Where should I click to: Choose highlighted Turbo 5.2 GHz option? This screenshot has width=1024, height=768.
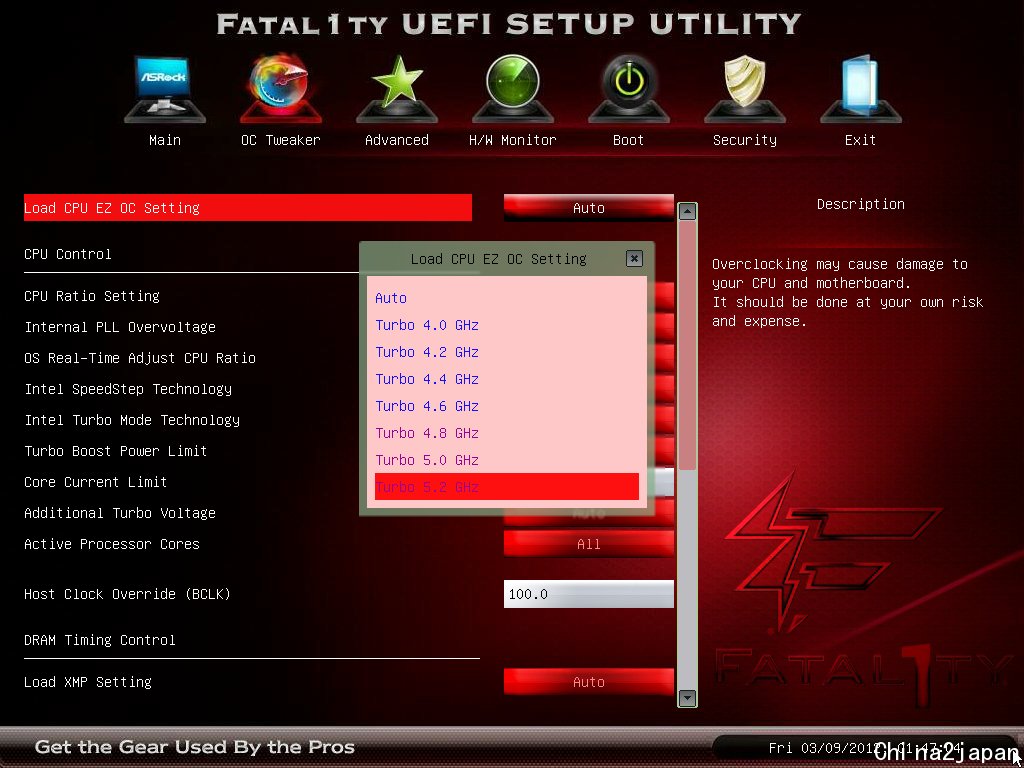[x=507, y=487]
